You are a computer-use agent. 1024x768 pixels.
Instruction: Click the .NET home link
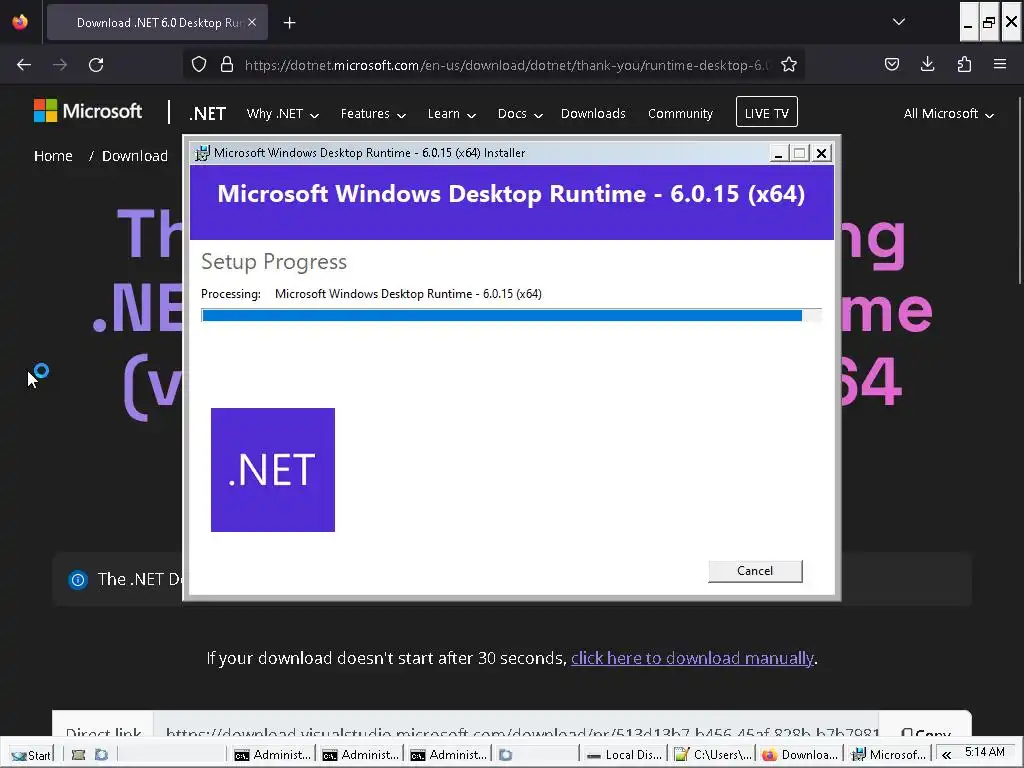[207, 114]
